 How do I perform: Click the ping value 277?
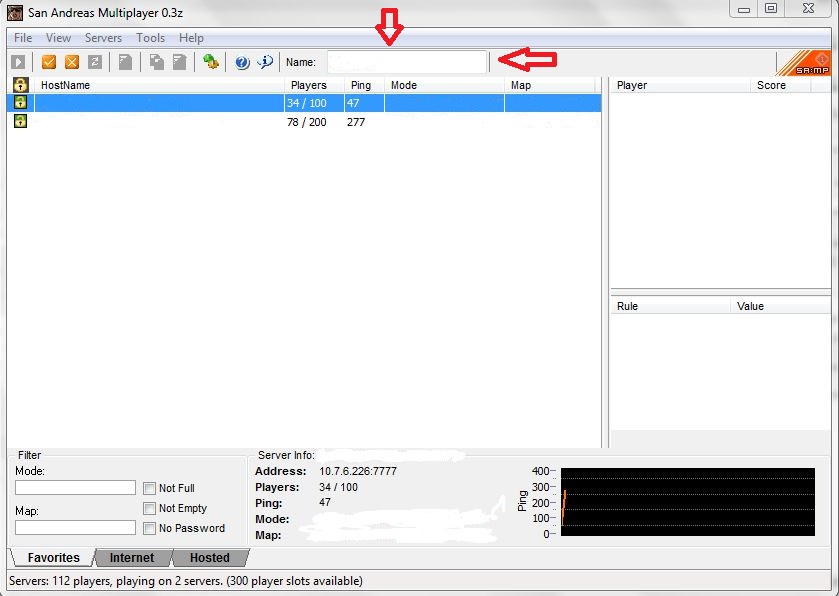pos(356,122)
